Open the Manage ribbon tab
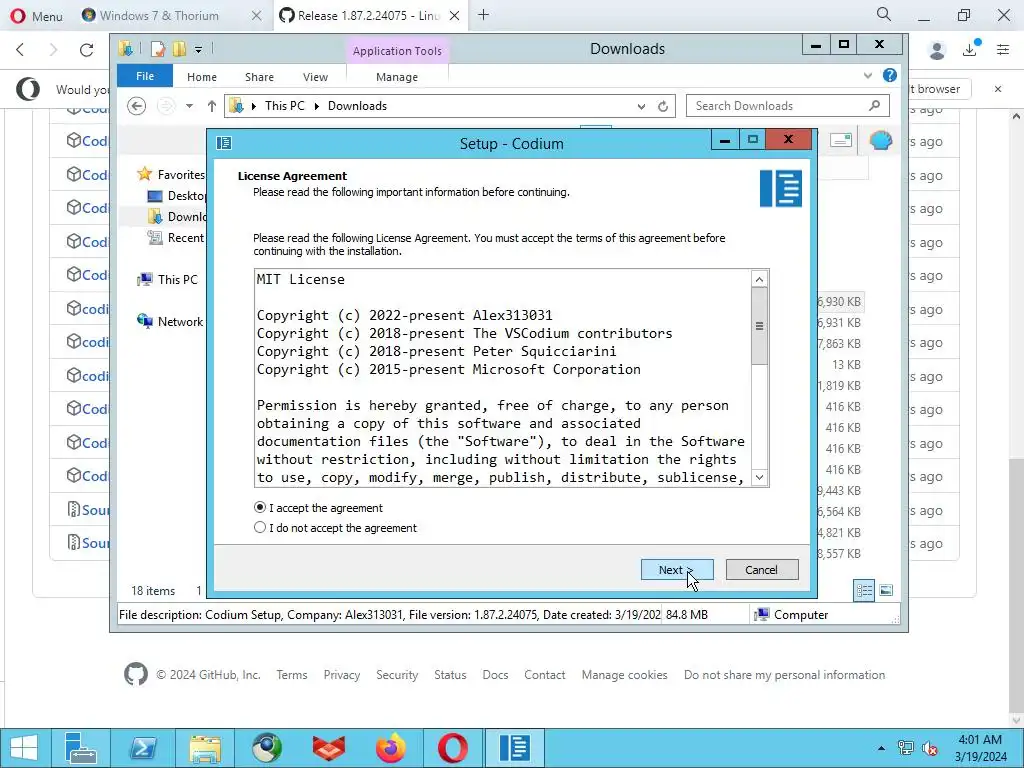 [397, 77]
